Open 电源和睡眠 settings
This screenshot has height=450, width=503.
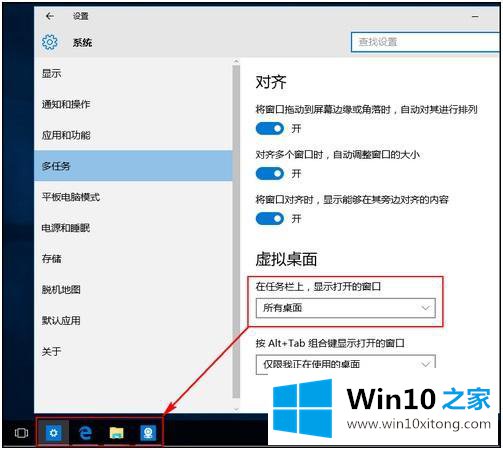click(133, 228)
